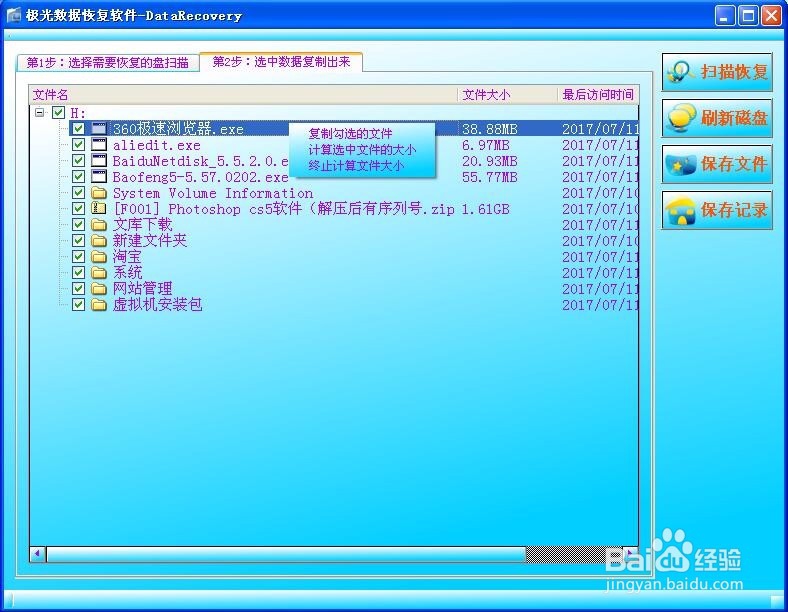
Task: Select the 淘宝 folder name
Action: [x=127, y=257]
